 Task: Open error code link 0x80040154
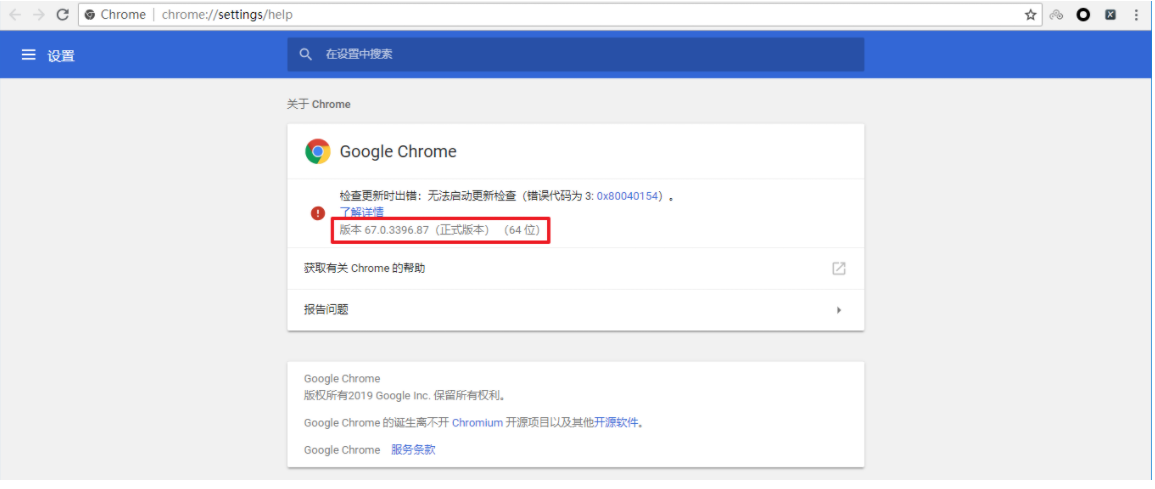(x=627, y=197)
